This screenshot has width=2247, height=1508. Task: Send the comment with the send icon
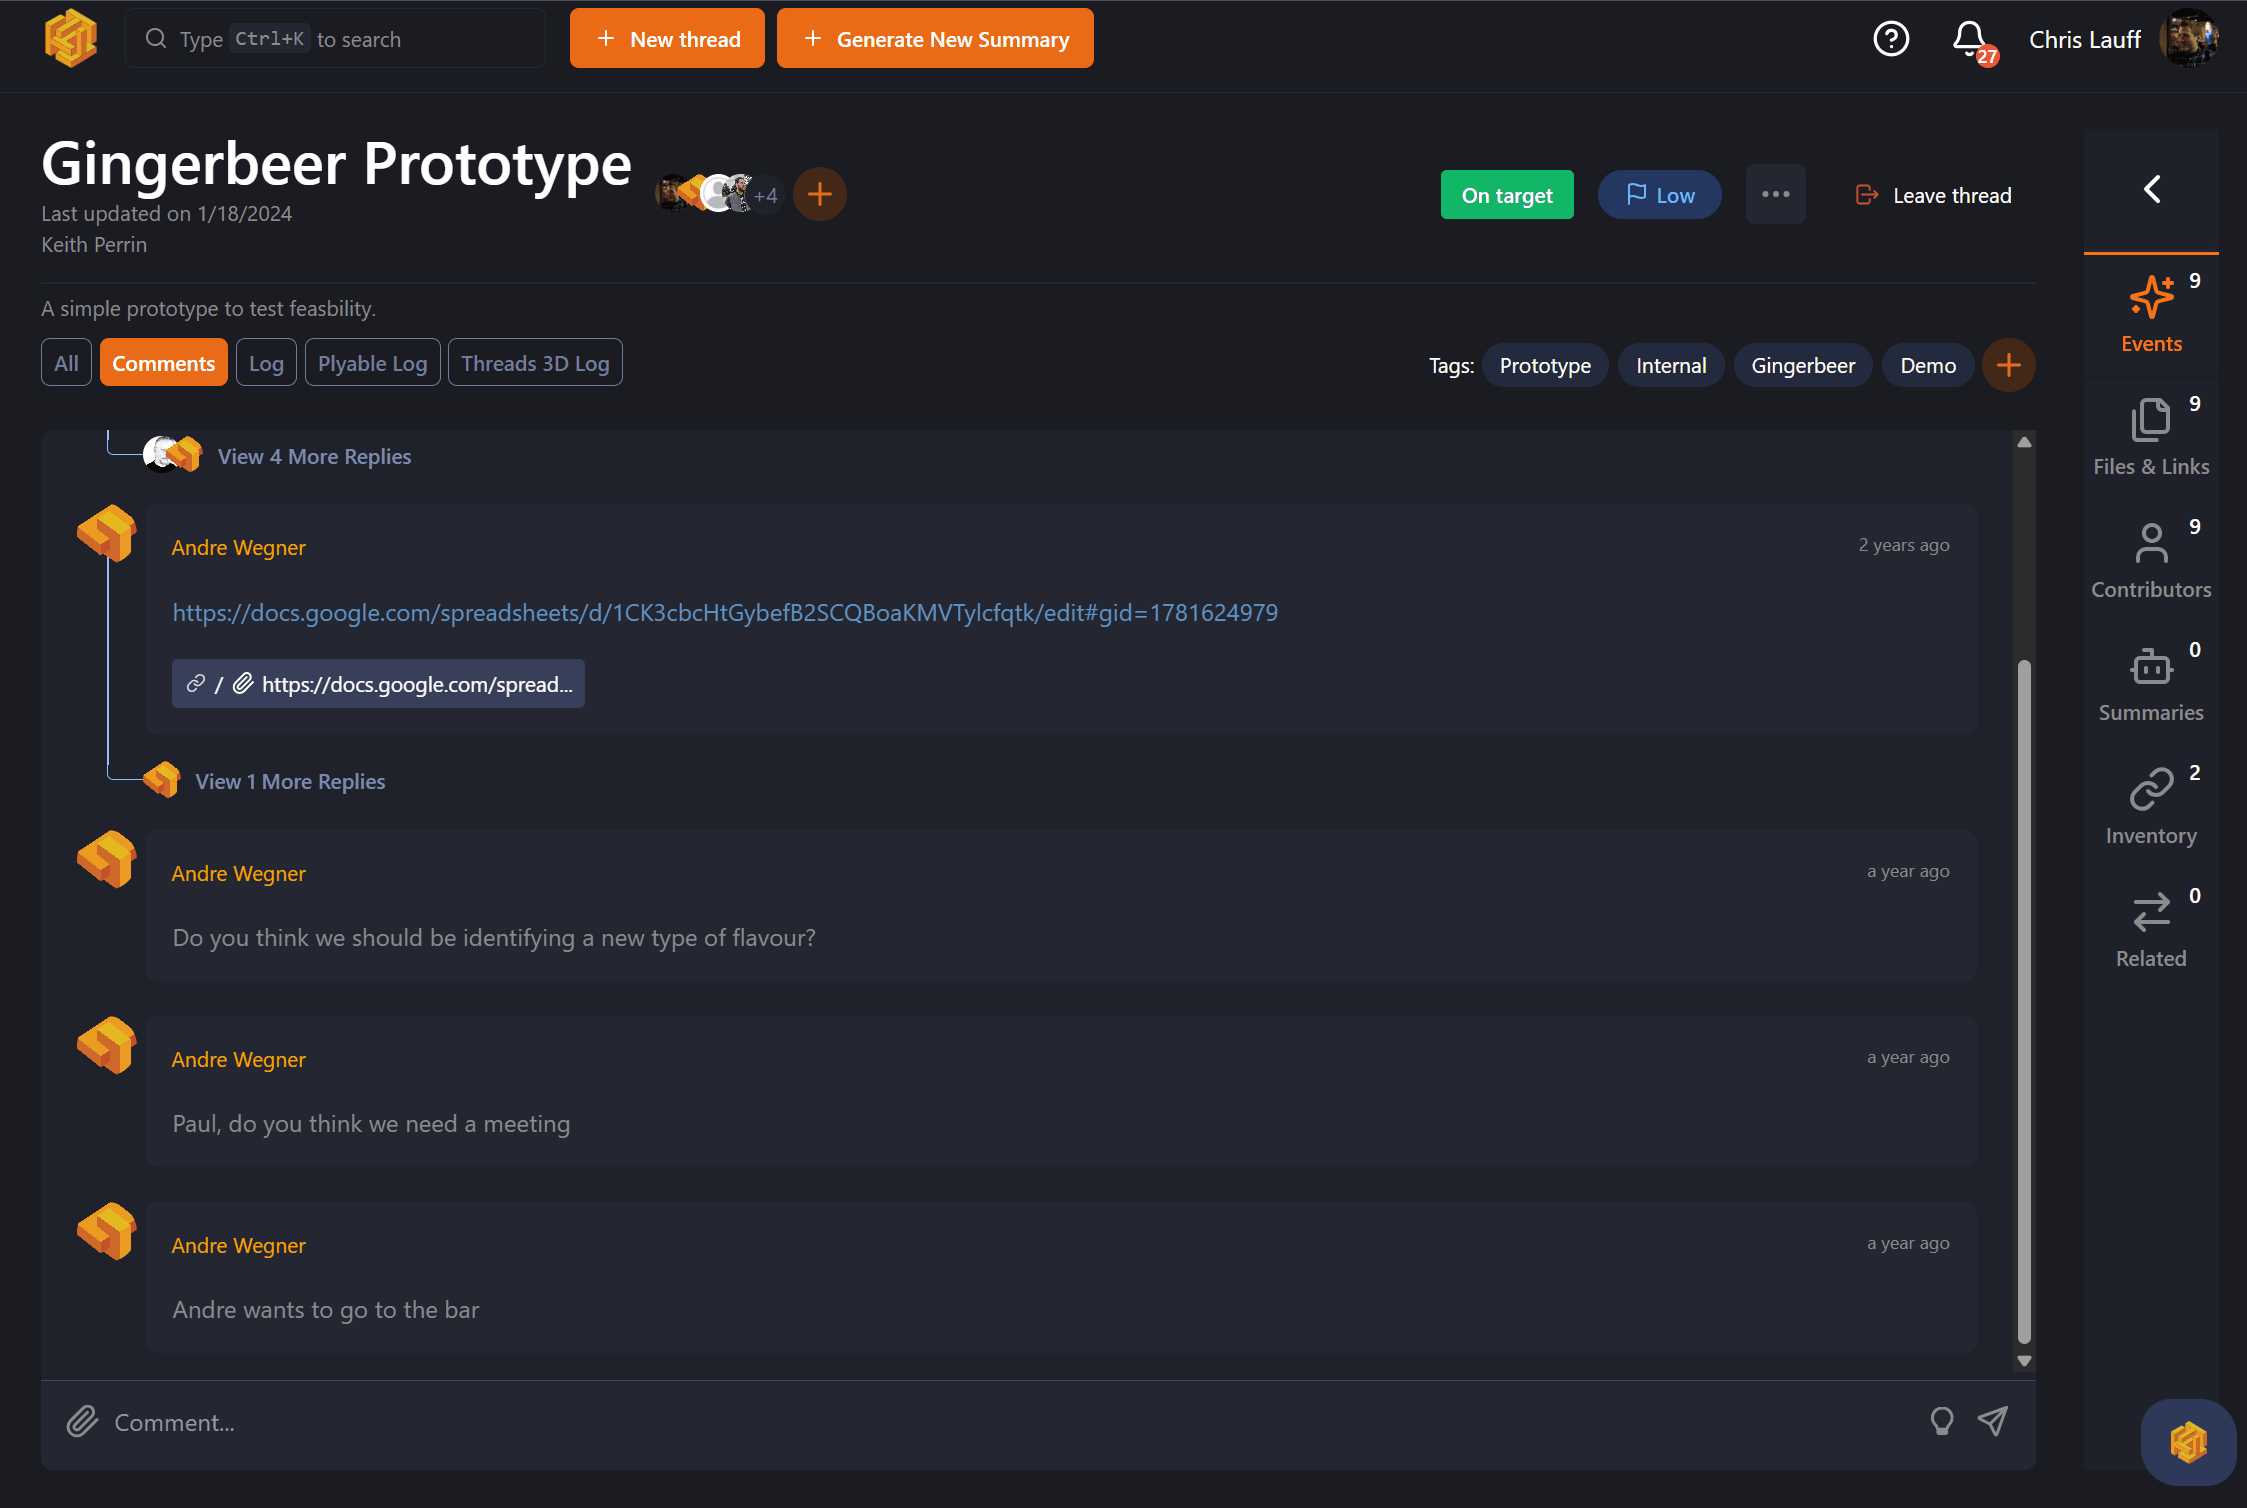click(1992, 1421)
